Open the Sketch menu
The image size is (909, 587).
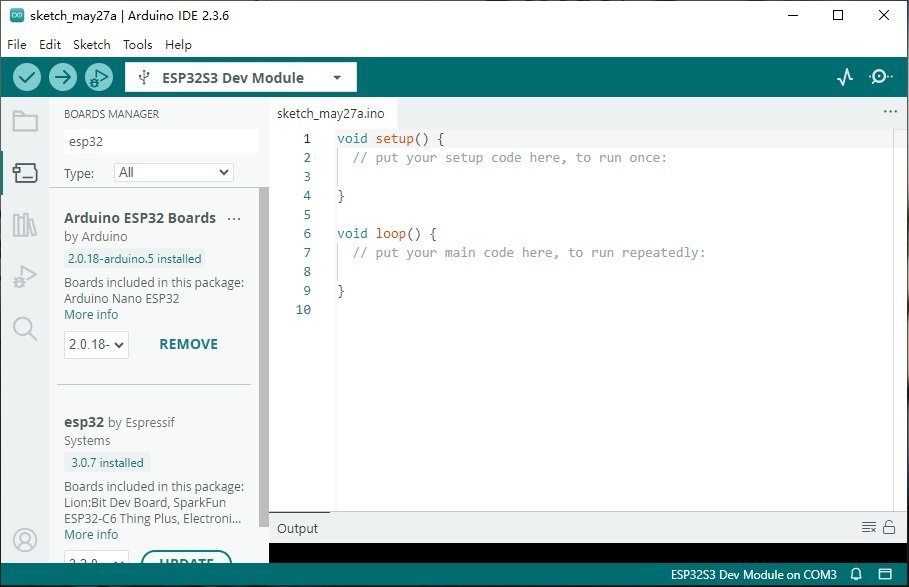(x=92, y=45)
